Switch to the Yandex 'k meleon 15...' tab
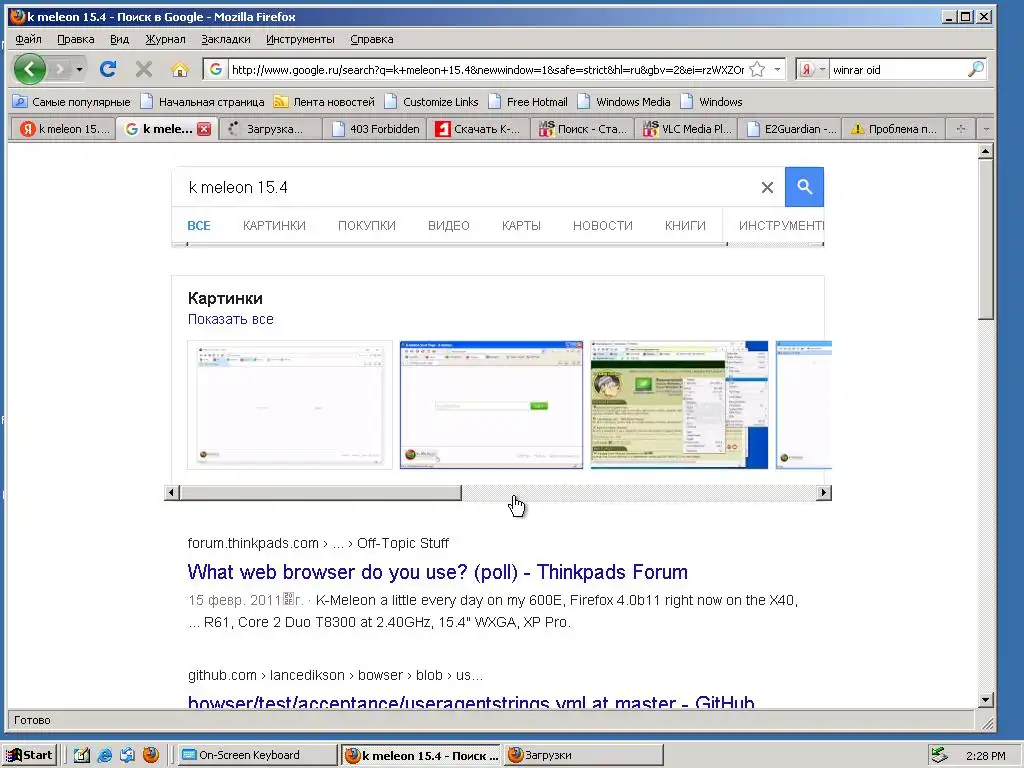Screen dimensions: 1024x768 tap(63, 129)
